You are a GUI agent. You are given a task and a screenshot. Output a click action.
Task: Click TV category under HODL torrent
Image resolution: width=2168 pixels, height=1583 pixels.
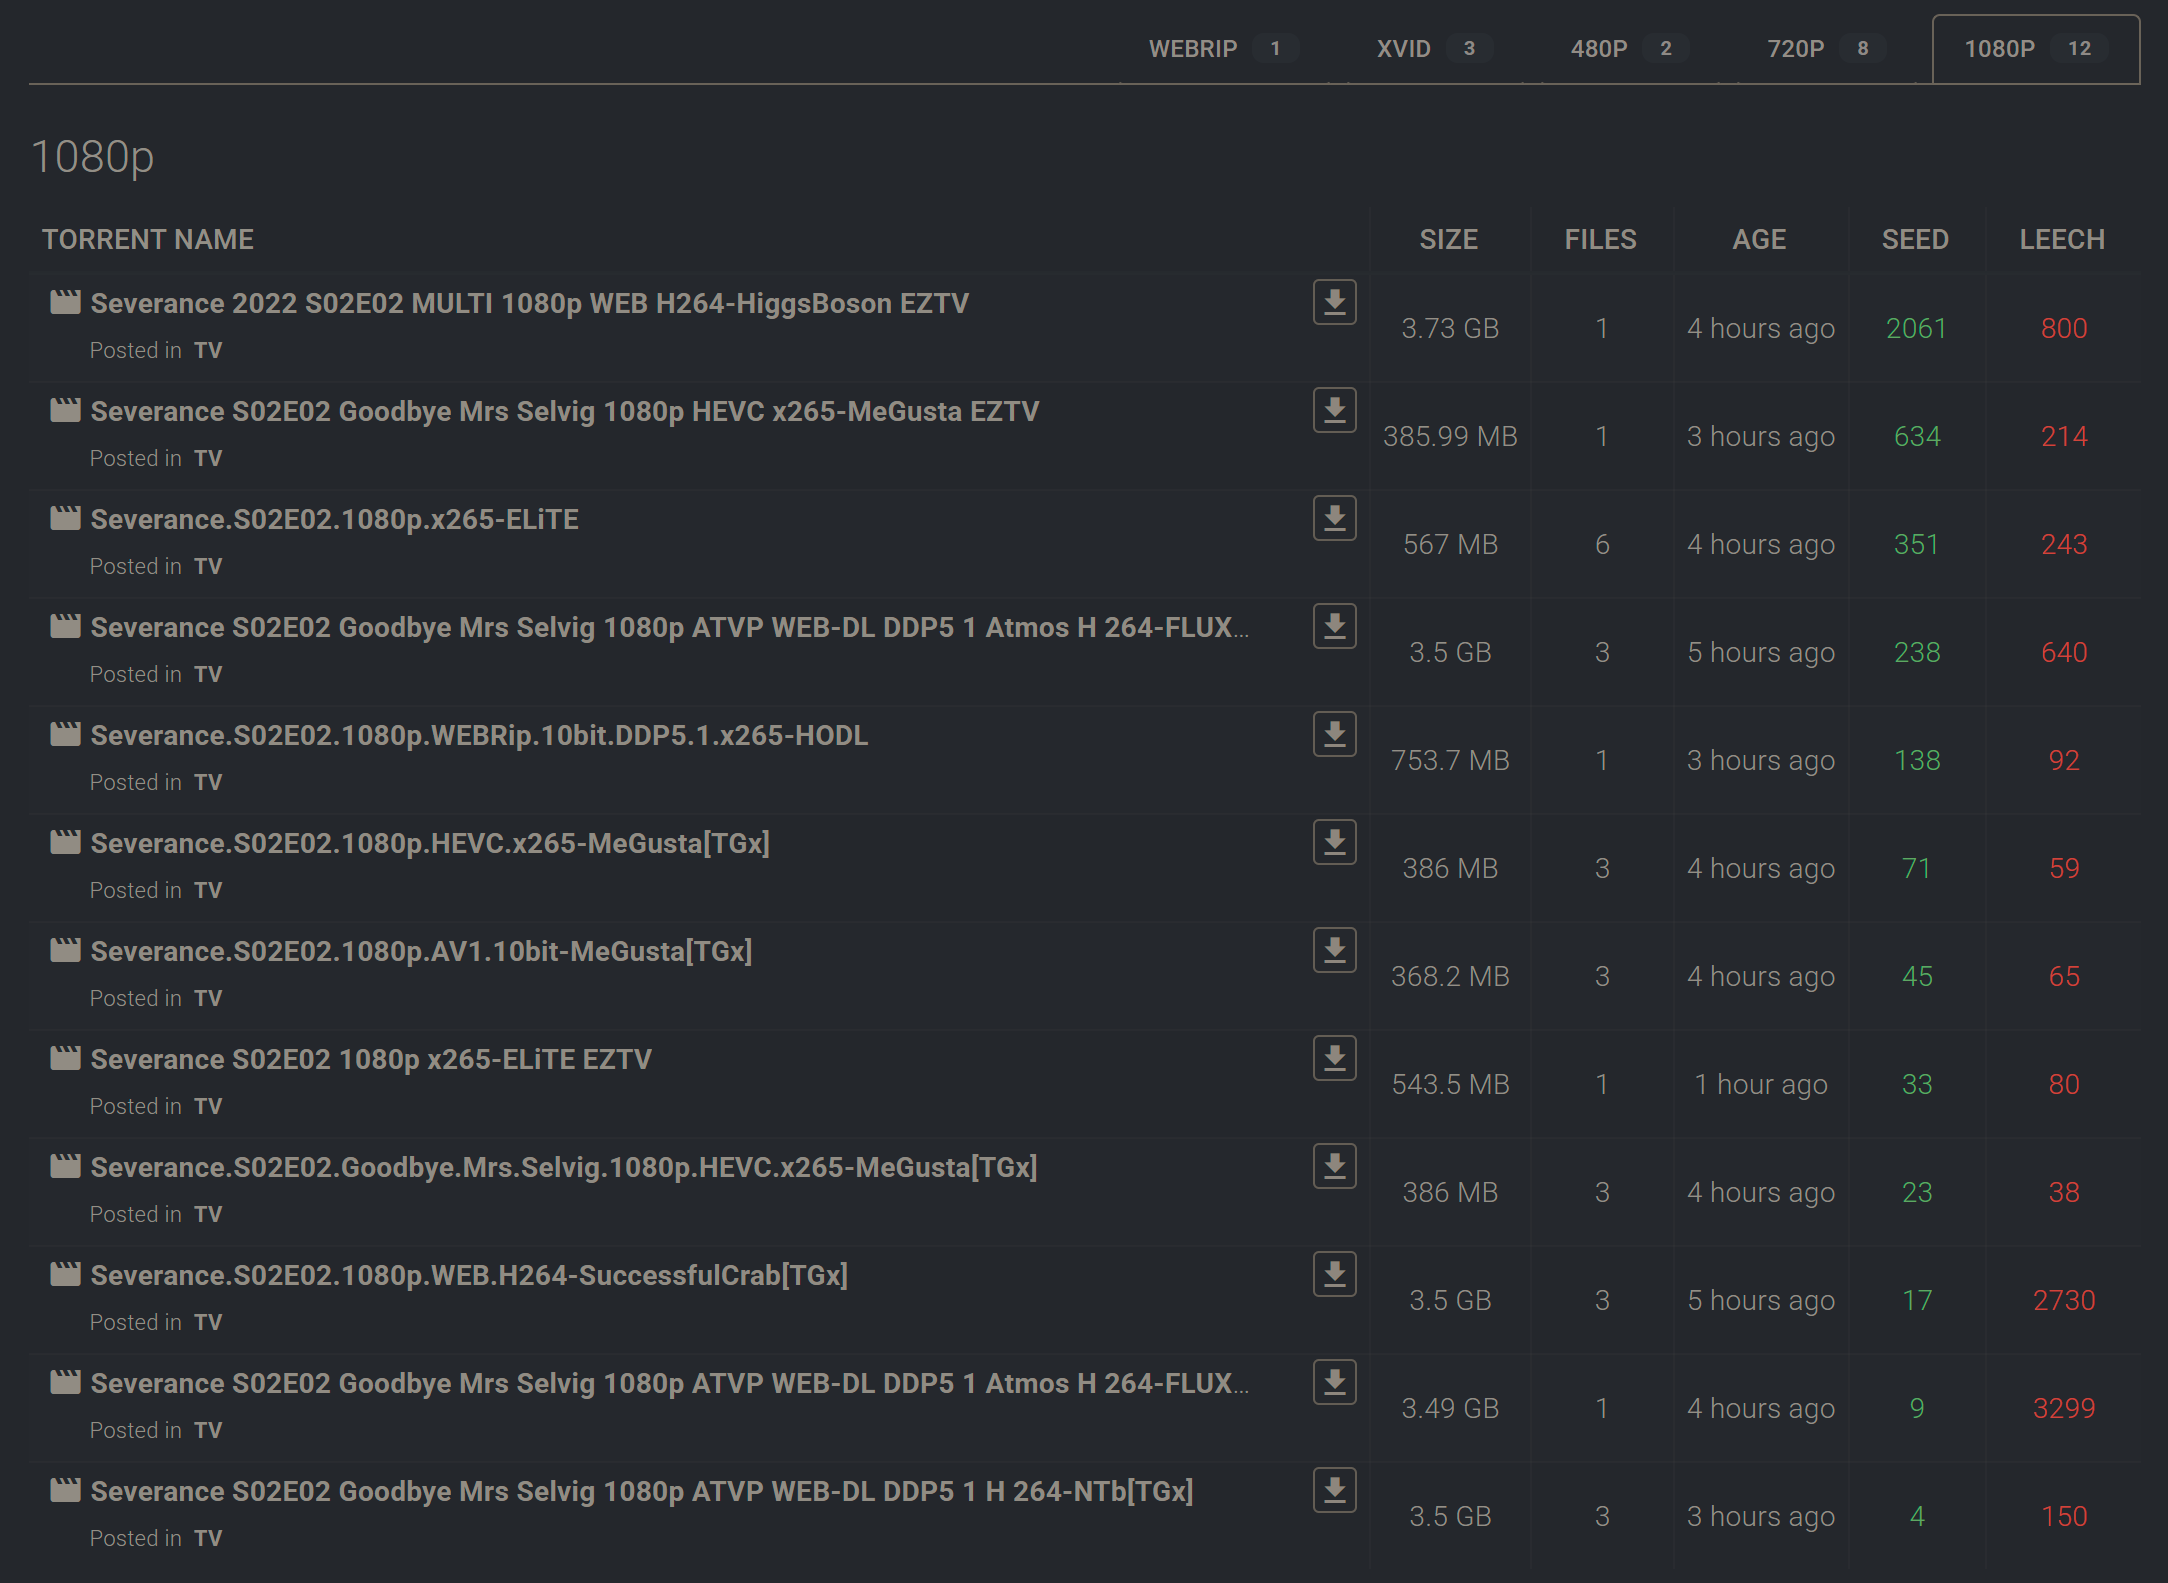208,782
